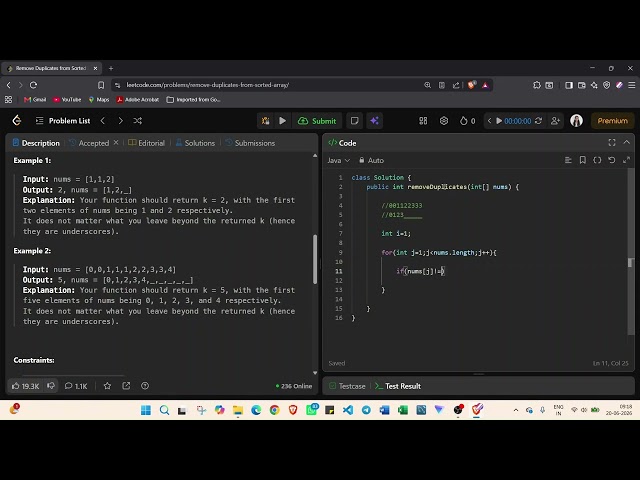640x480 pixels.
Task: Invite a collaborator with add-person icon
Action: 555,121
